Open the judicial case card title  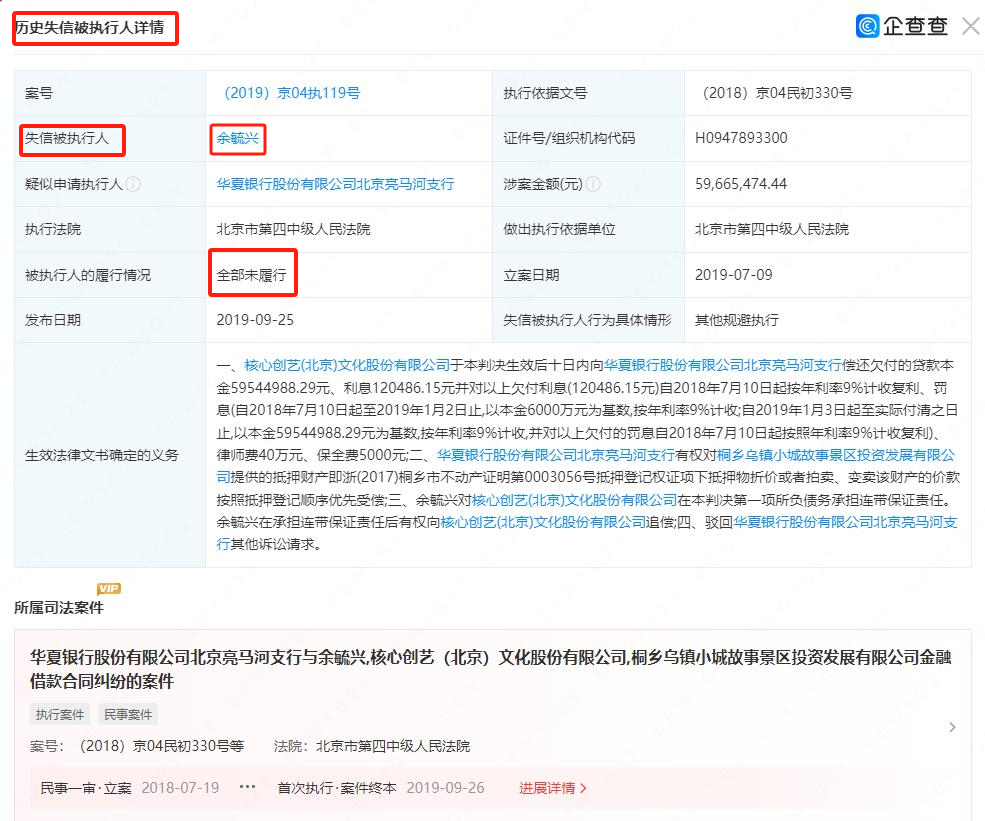(490, 669)
